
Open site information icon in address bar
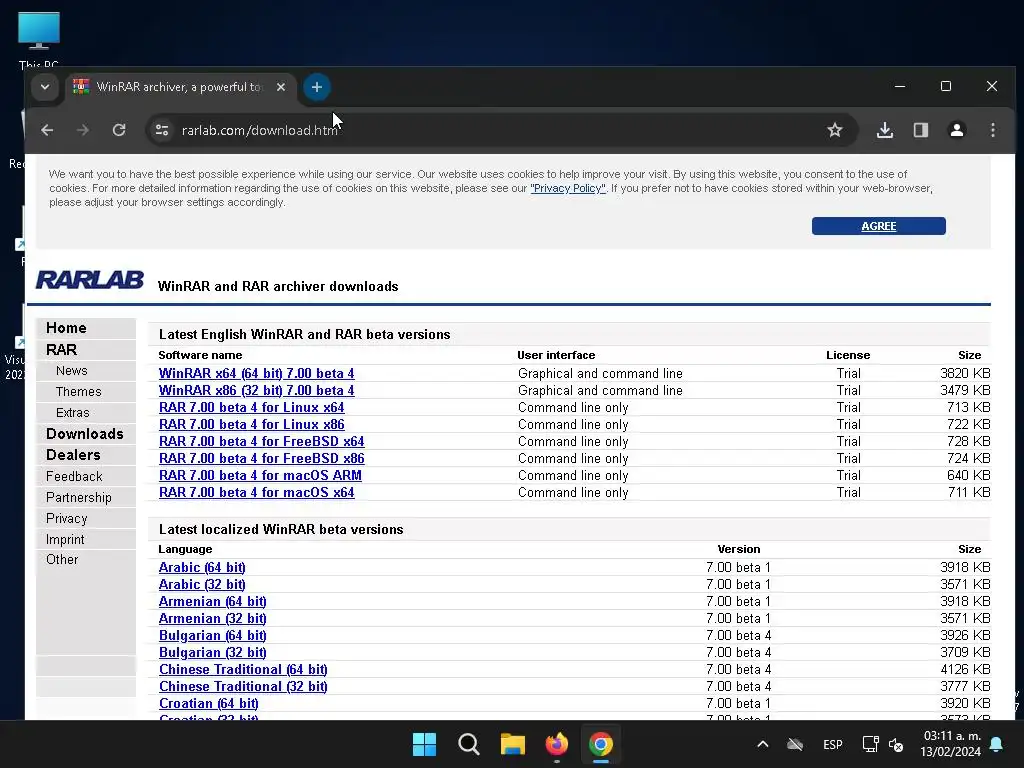[162, 130]
